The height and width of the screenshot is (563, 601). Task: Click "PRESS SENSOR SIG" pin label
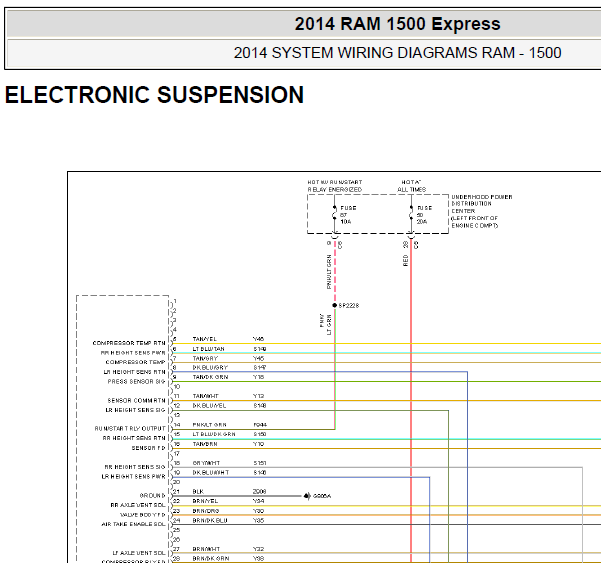point(136,381)
